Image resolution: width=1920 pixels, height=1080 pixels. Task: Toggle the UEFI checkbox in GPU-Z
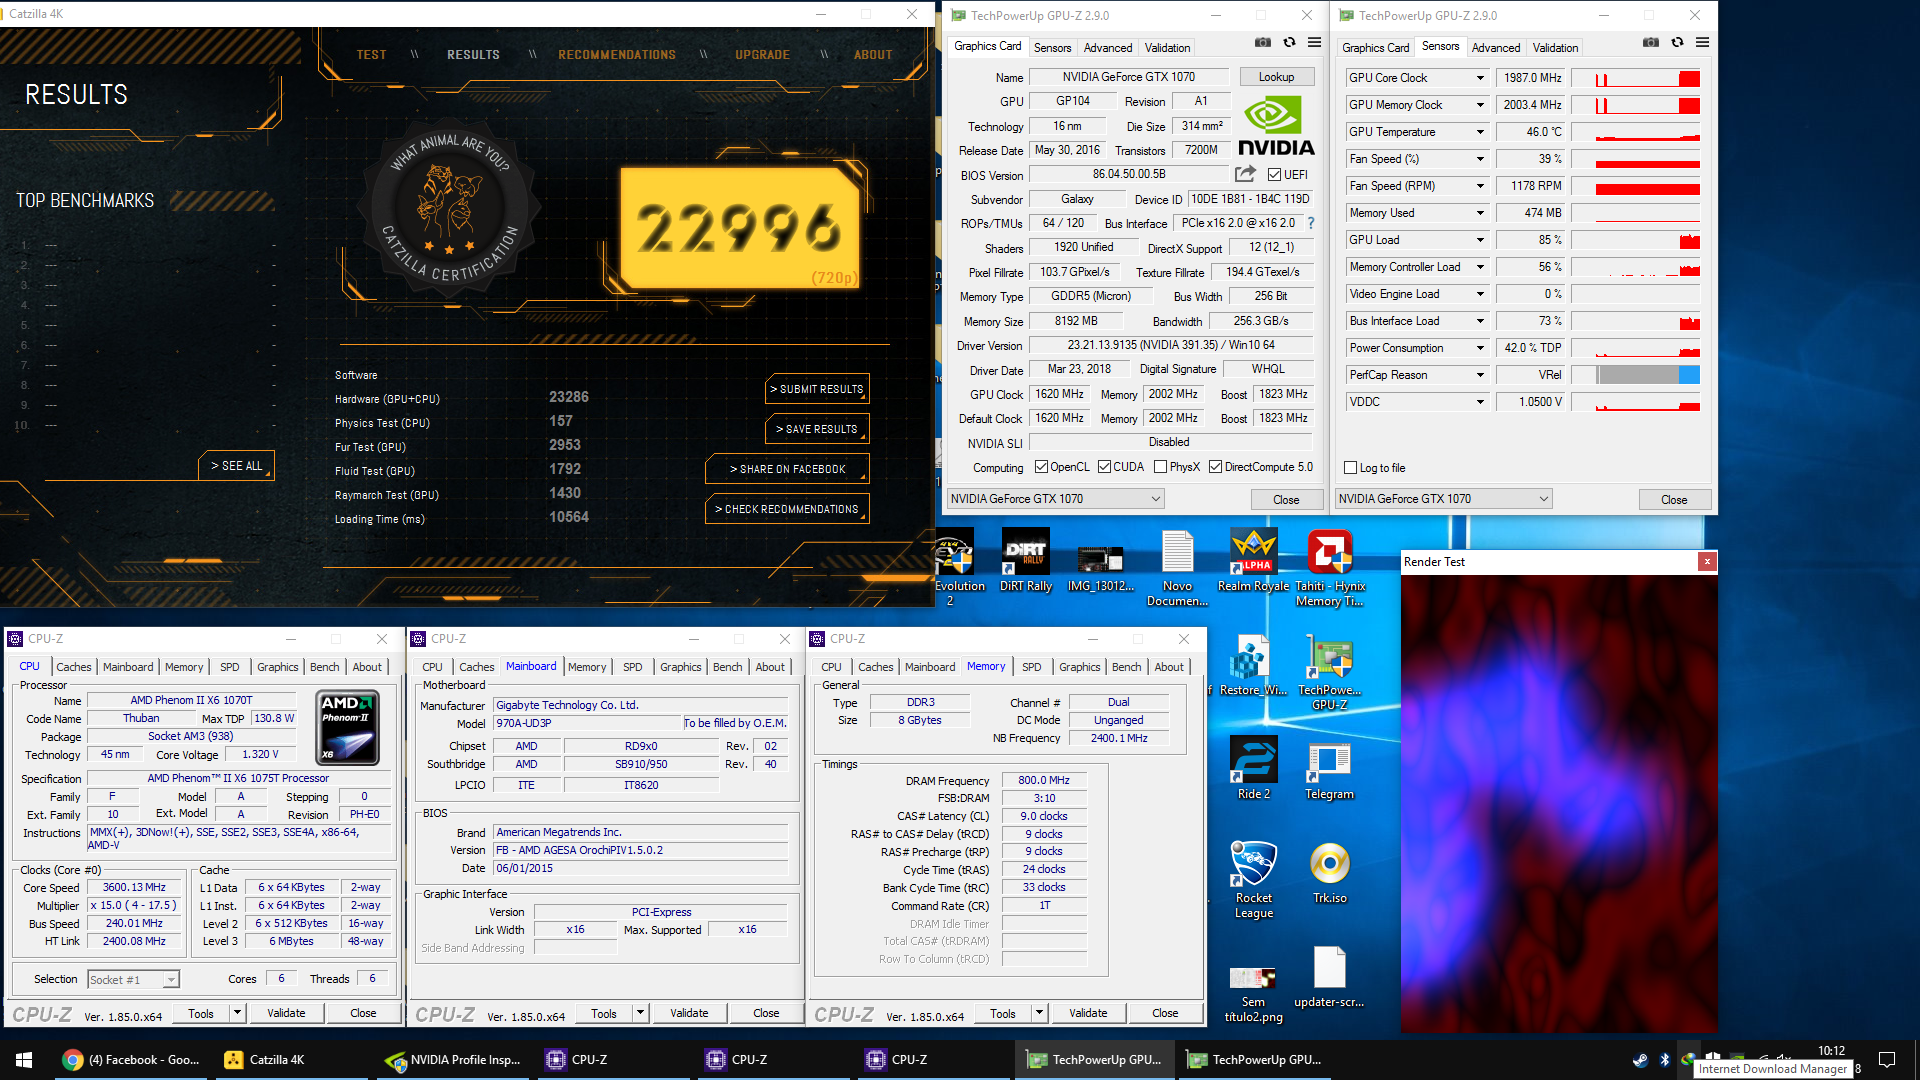[1274, 175]
